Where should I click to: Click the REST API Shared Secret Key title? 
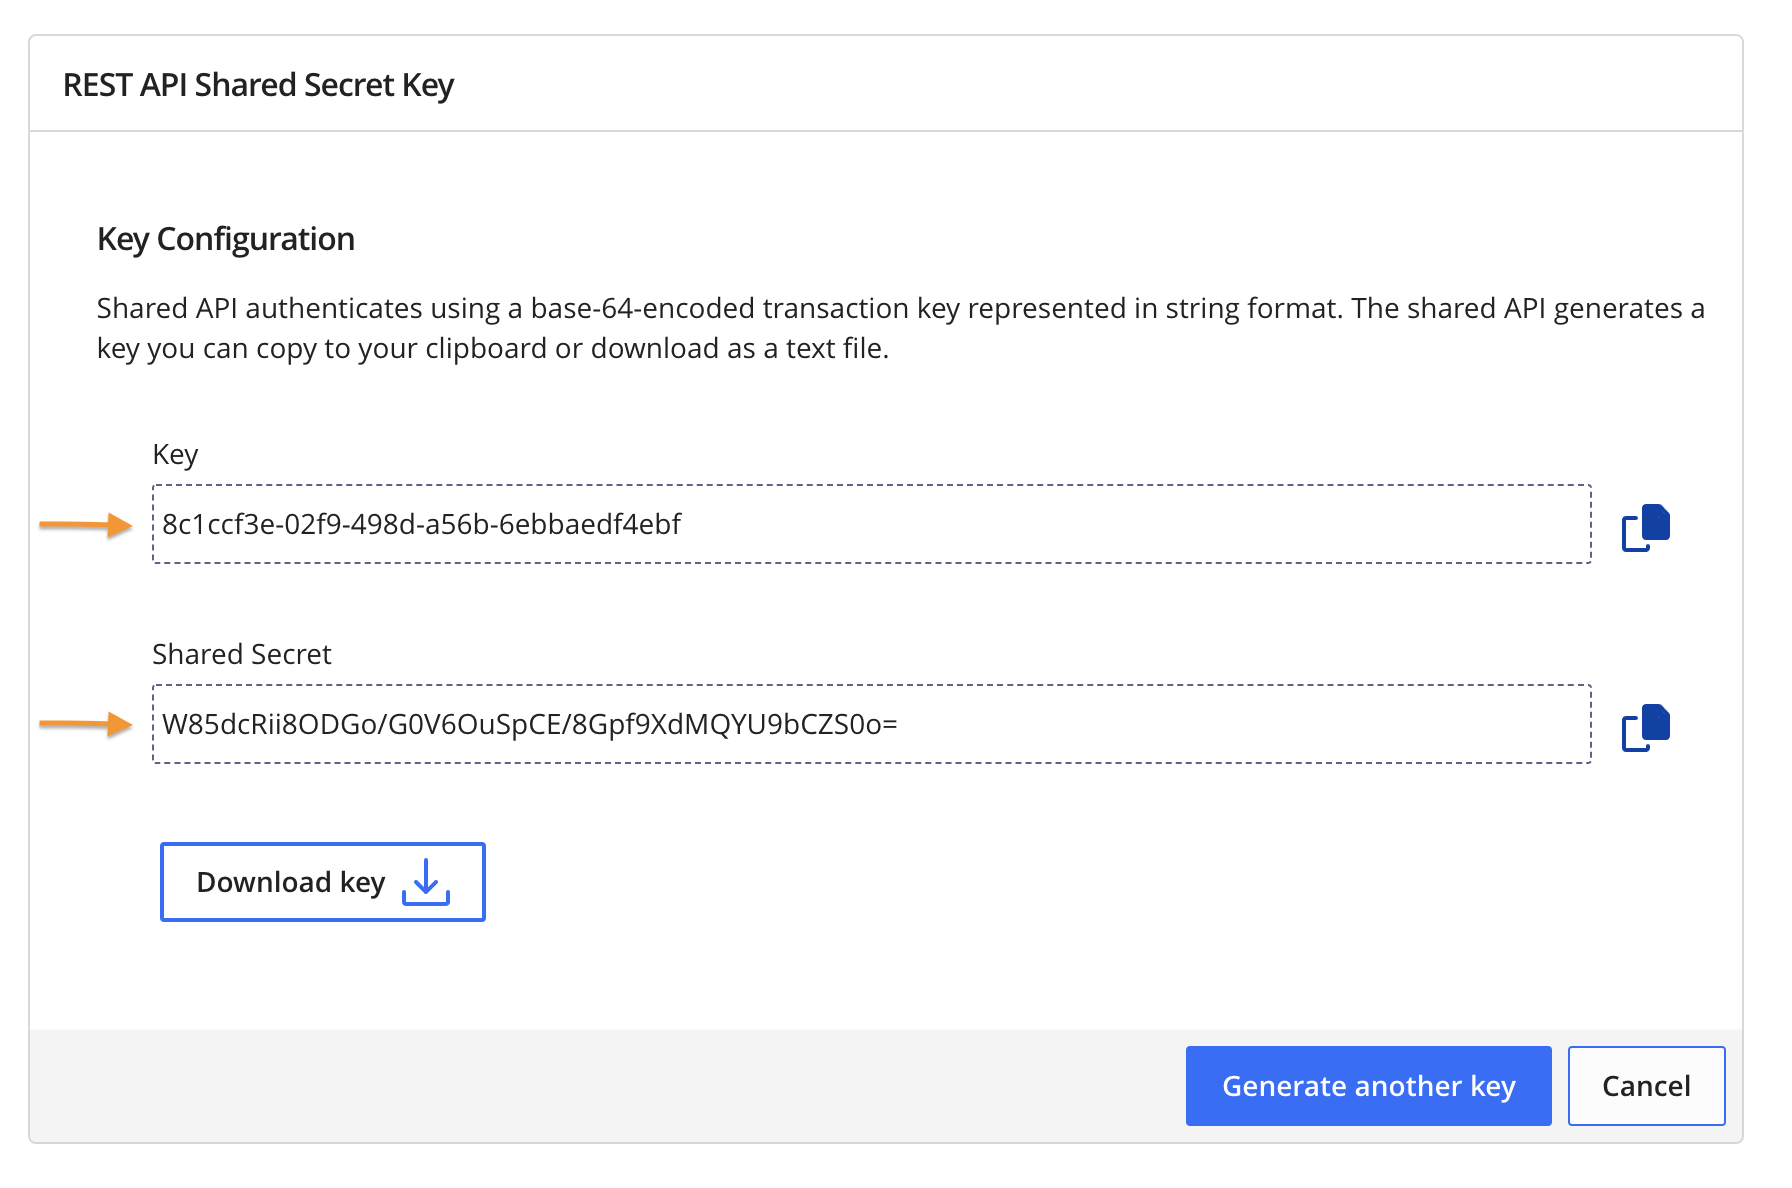[x=258, y=85]
